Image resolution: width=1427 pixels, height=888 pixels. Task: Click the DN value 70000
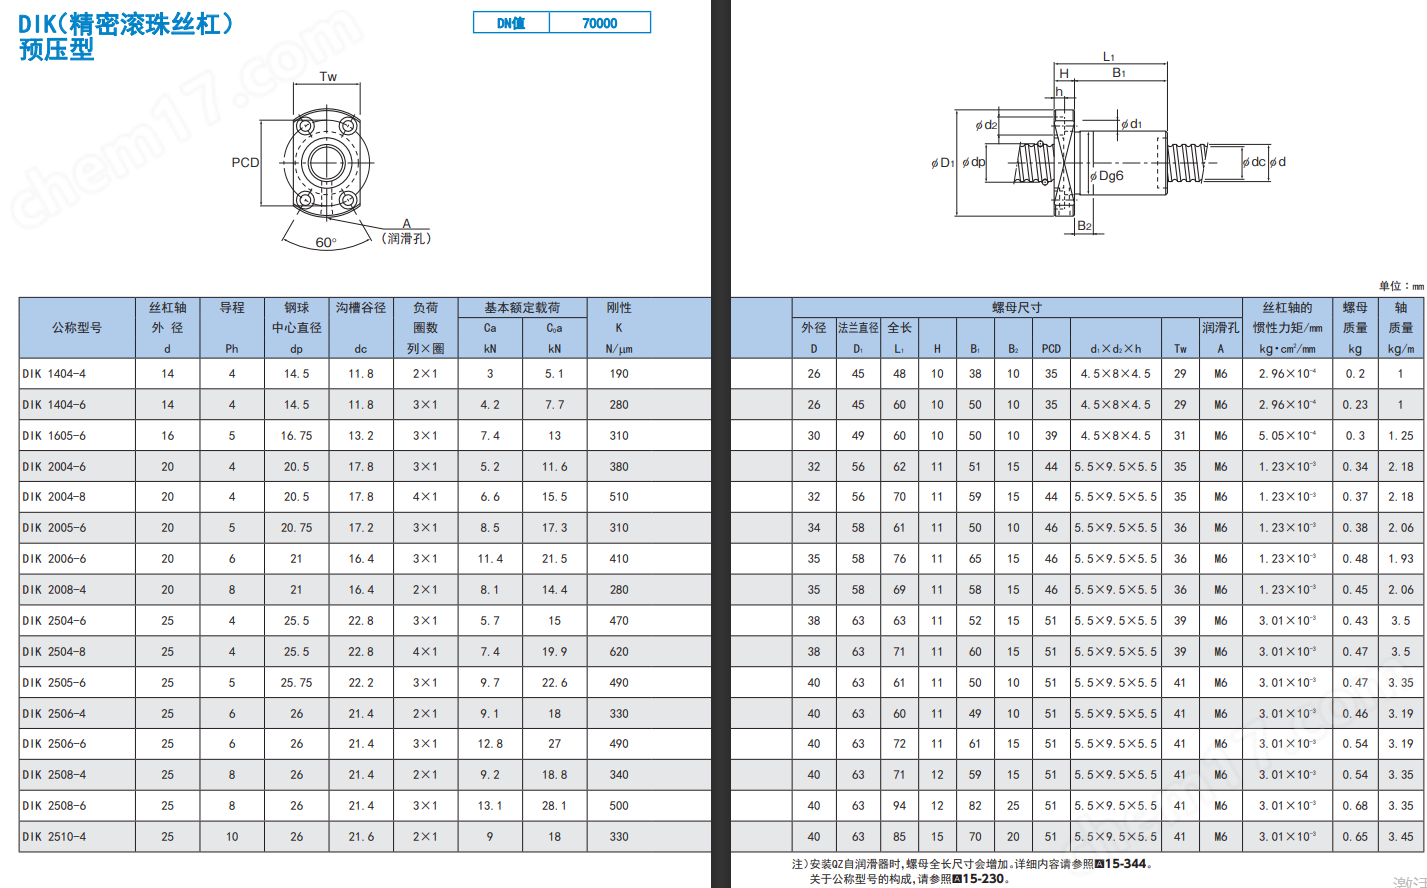click(x=600, y=23)
